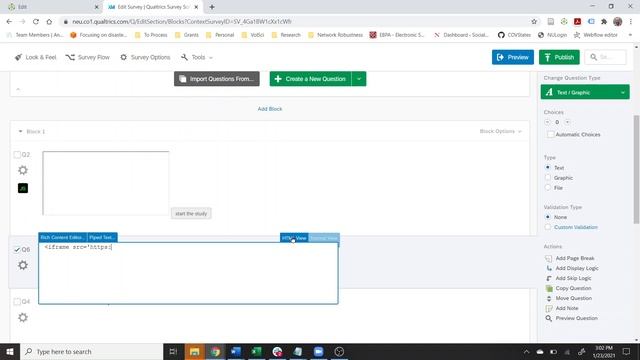Open the browser extensions puzzle icon
The image size is (640, 360).
click(x=604, y=22)
